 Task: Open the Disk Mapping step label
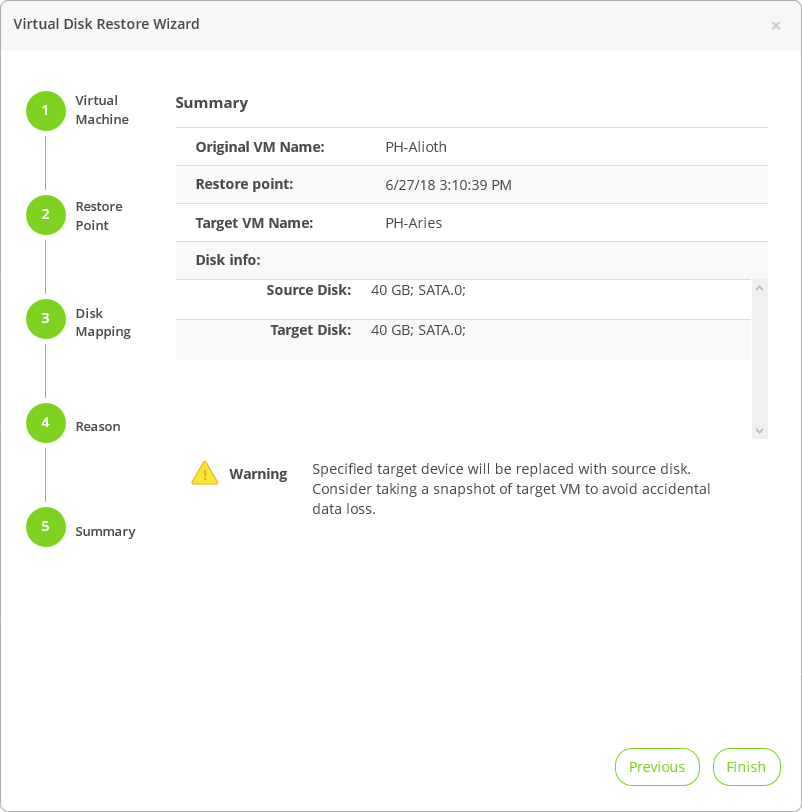(103, 322)
